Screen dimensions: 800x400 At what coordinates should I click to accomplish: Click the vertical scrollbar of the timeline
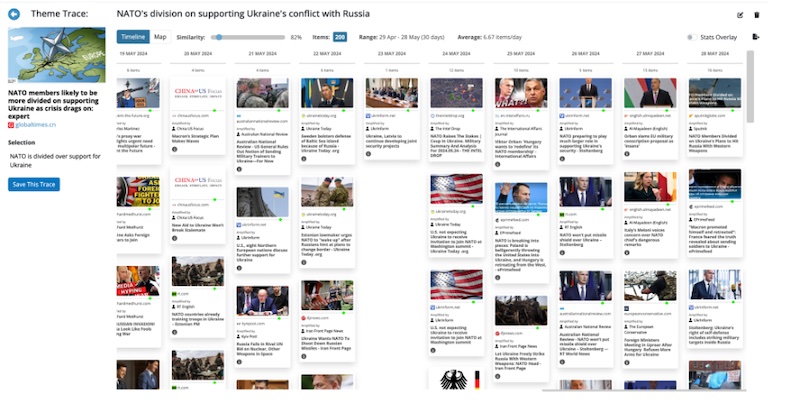click(x=750, y=87)
